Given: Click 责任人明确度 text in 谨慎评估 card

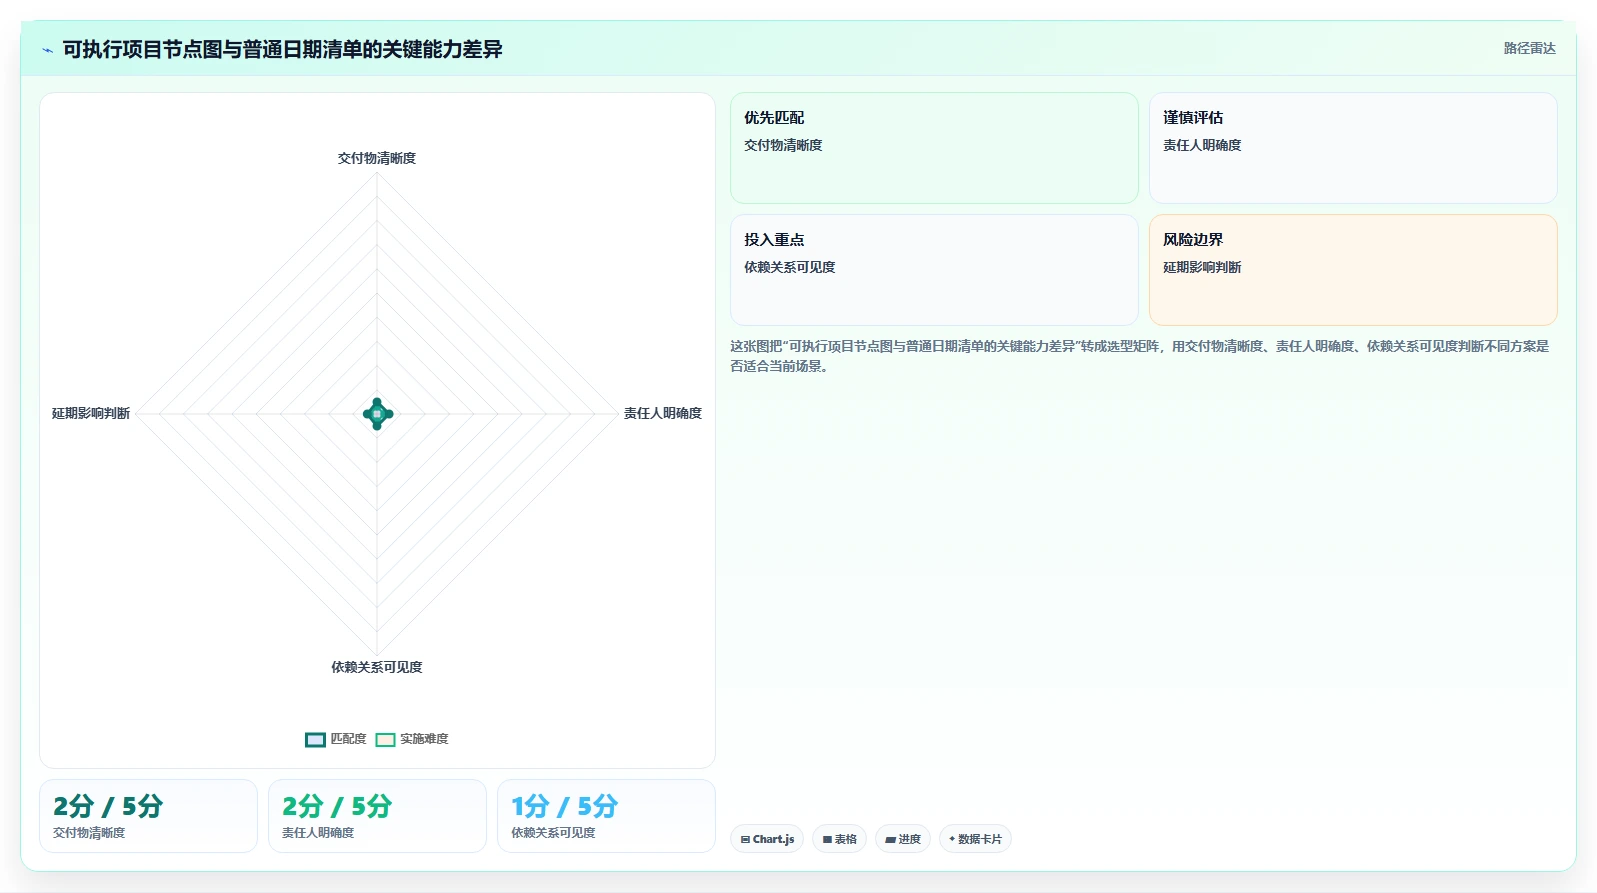Looking at the screenshot, I should [x=1202, y=145].
